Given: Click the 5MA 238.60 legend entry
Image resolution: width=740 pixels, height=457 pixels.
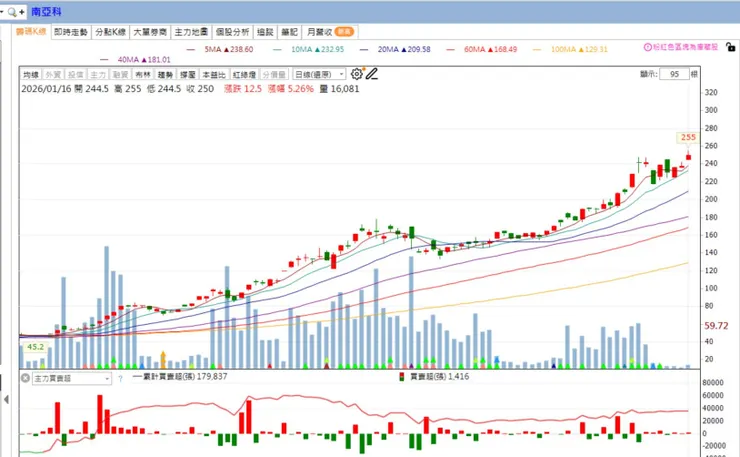Looking at the screenshot, I should [220, 49].
